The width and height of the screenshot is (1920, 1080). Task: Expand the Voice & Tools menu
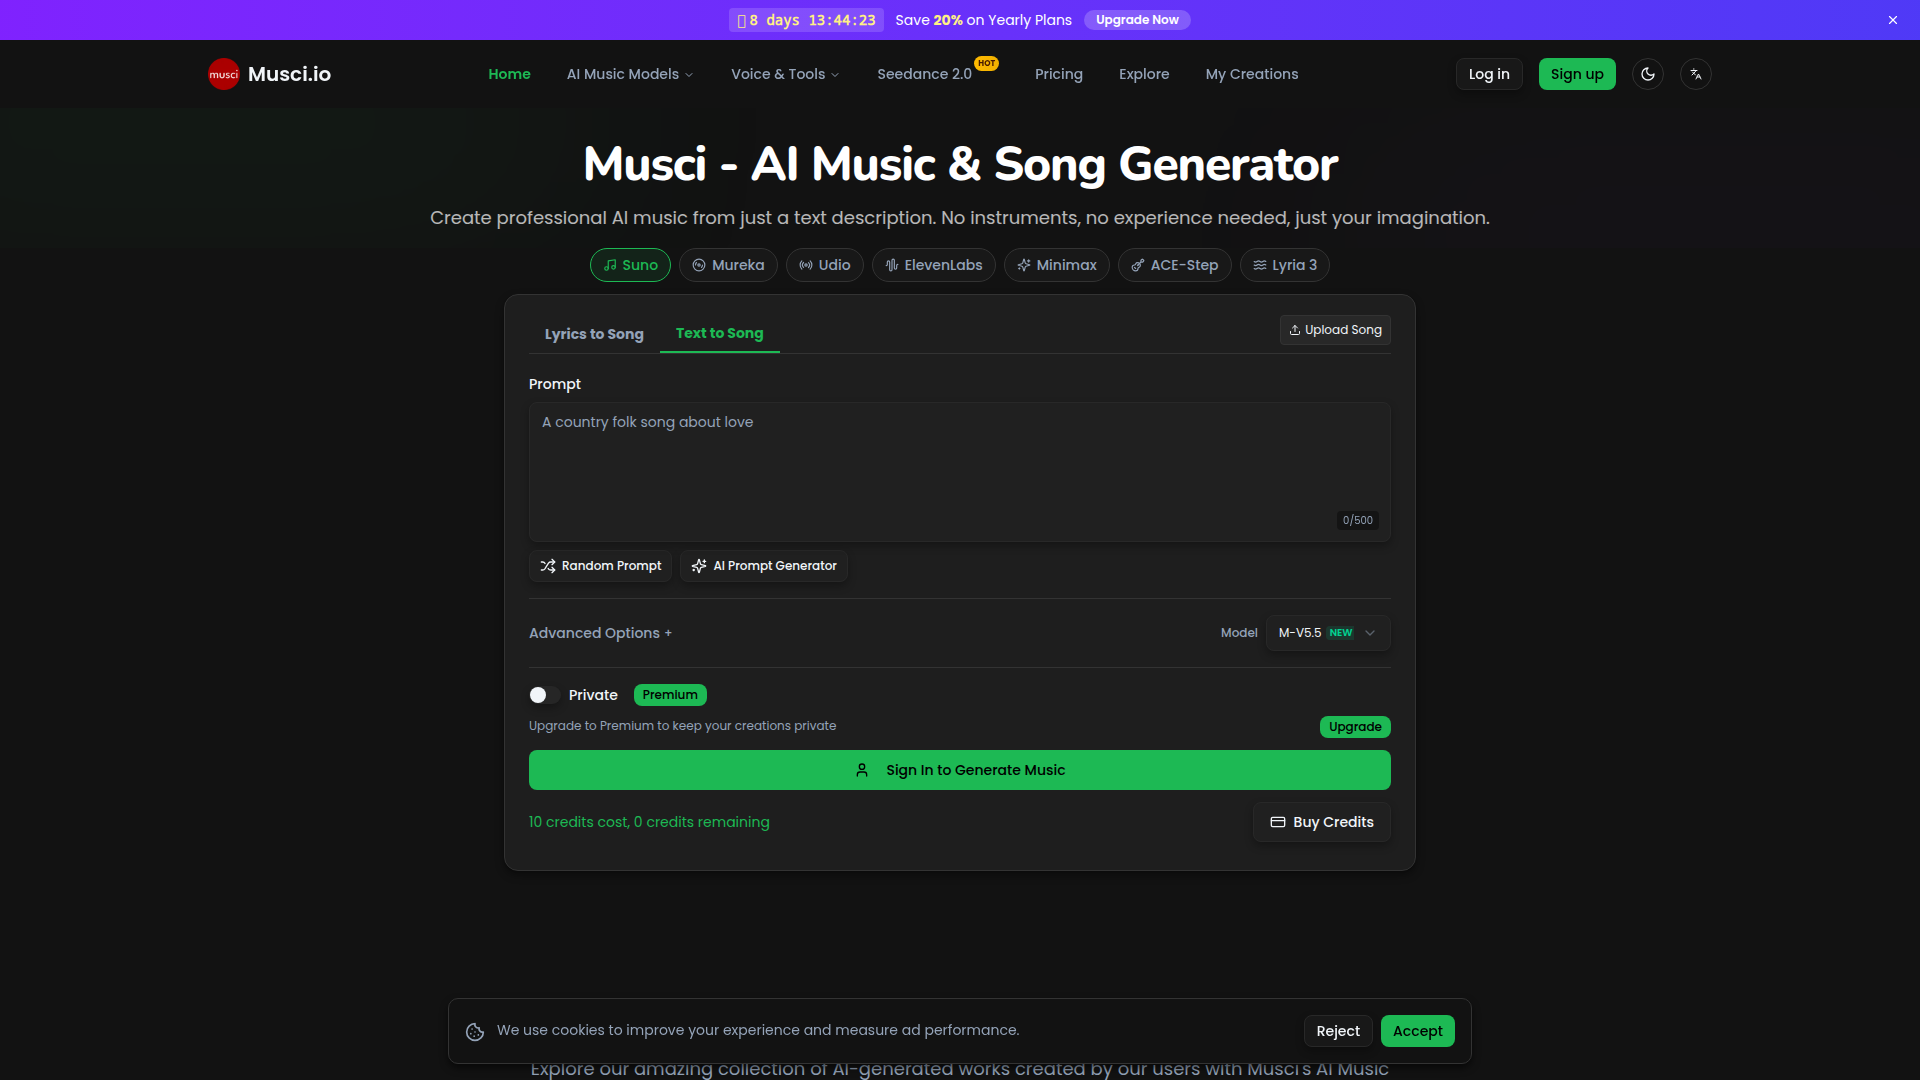[x=785, y=74]
